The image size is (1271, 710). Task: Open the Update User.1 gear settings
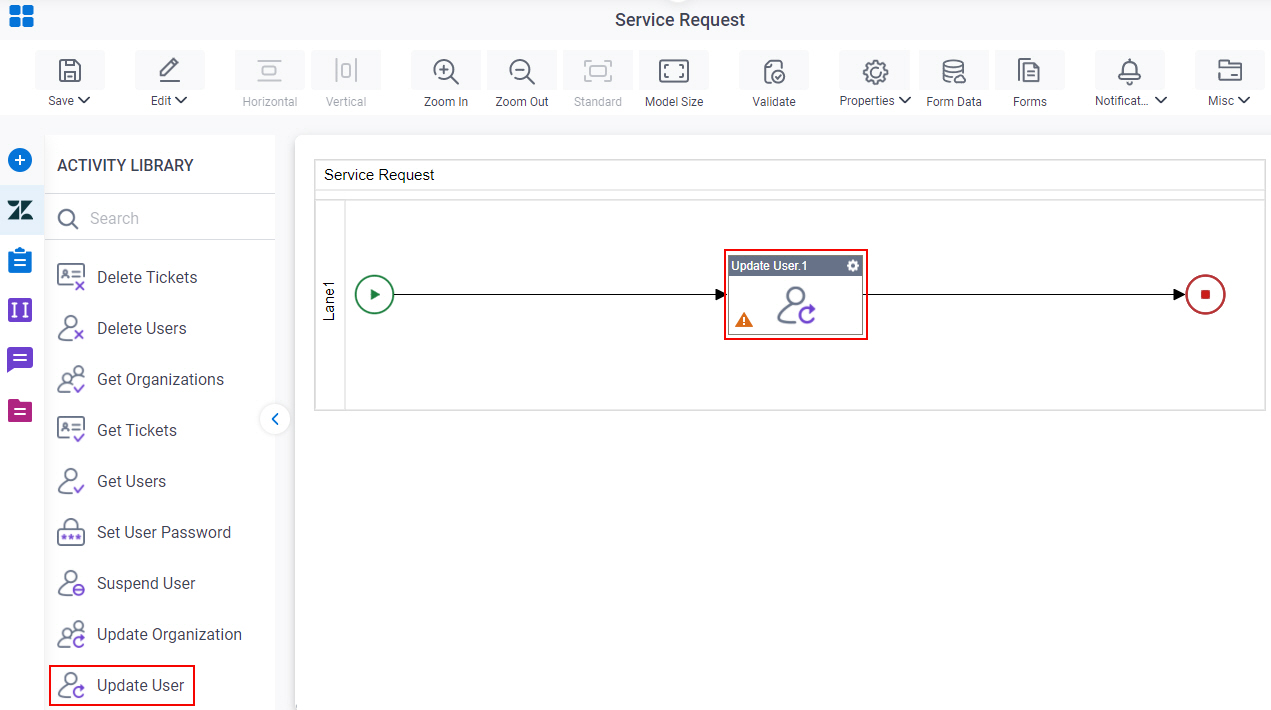pyautogui.click(x=853, y=265)
